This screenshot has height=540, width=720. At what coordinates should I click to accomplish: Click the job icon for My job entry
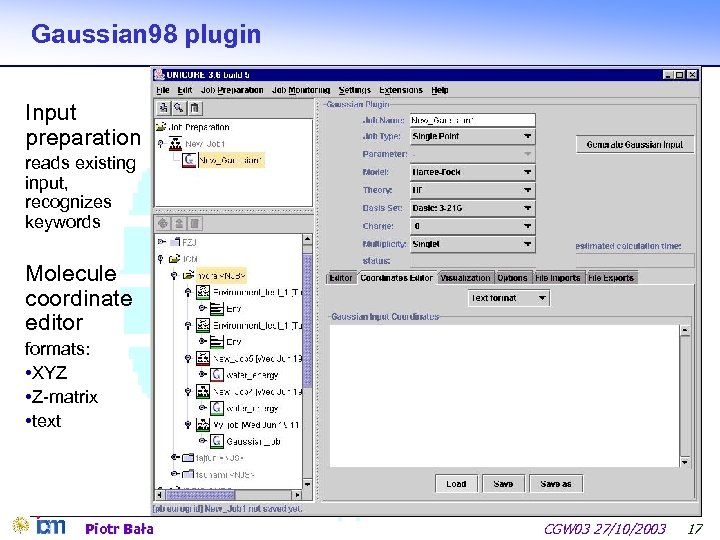click(203, 425)
